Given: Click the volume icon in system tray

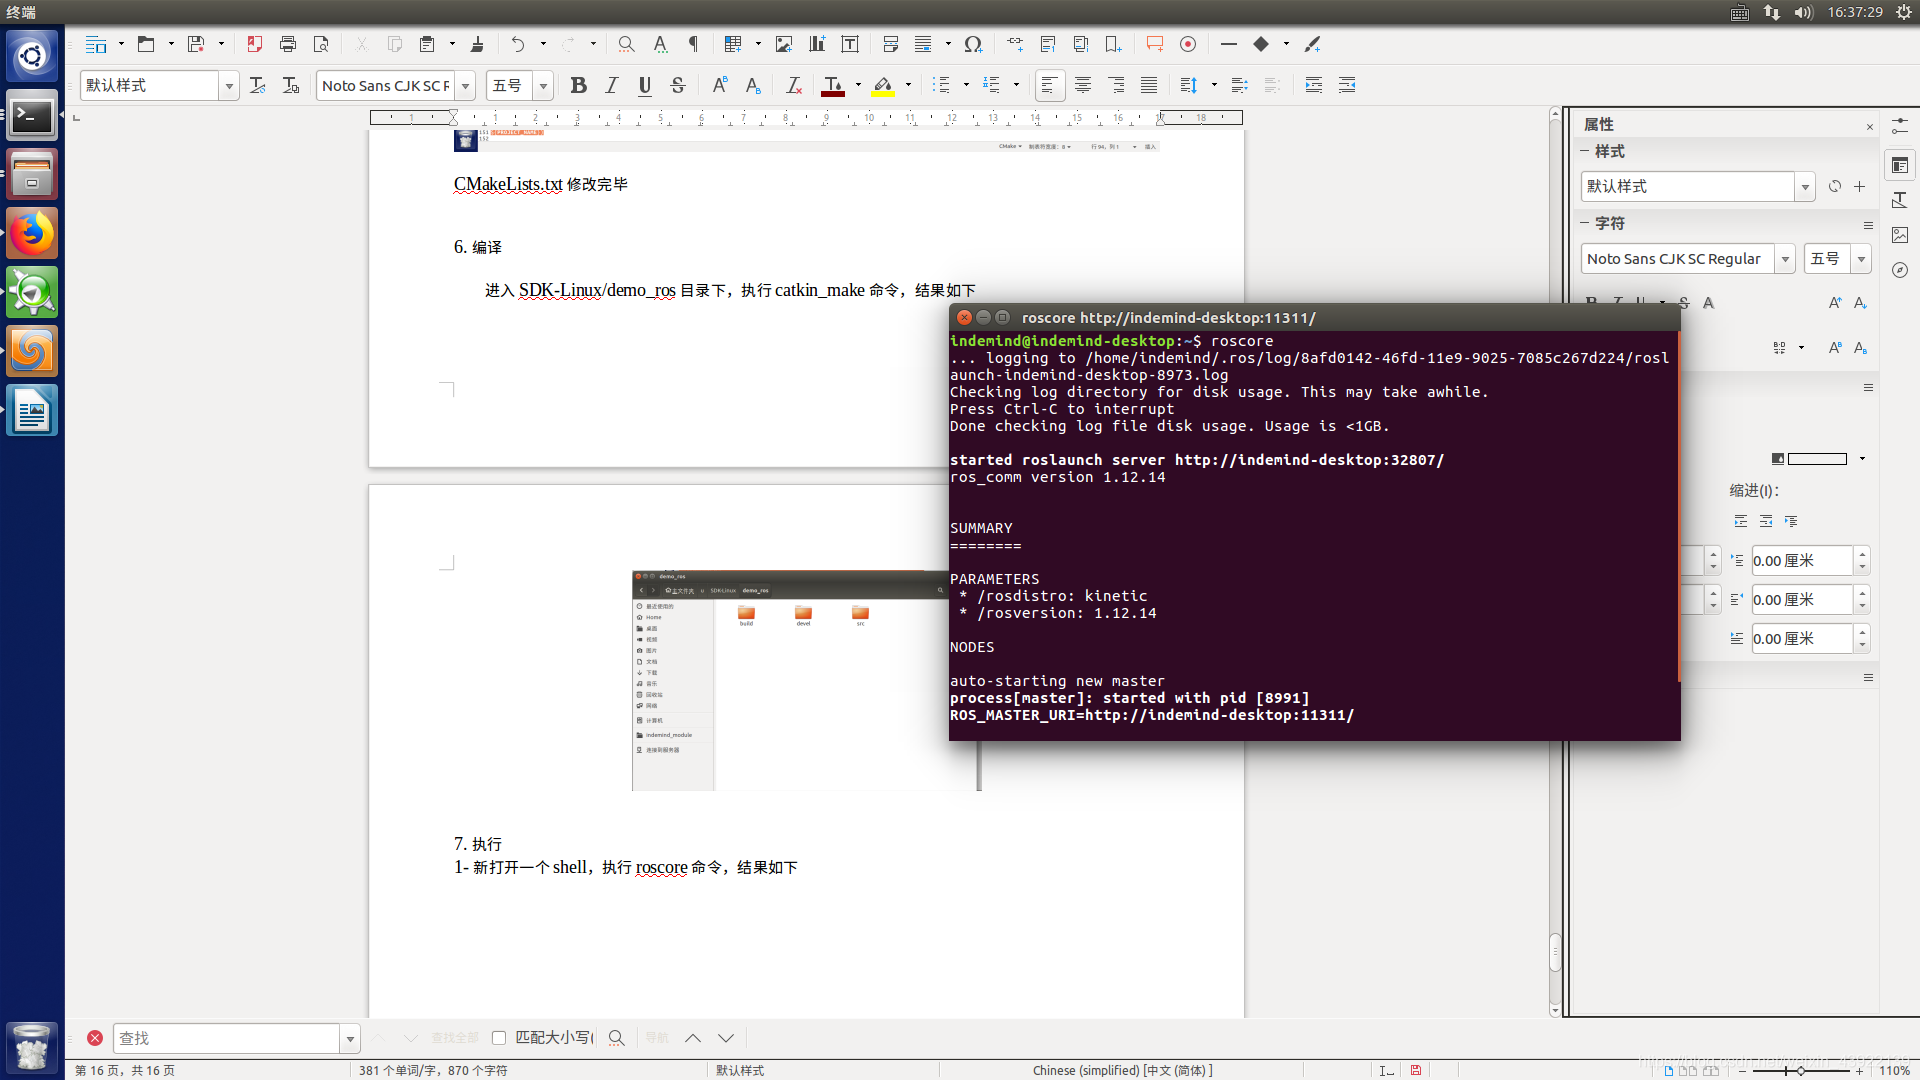Looking at the screenshot, I should 1803,12.
